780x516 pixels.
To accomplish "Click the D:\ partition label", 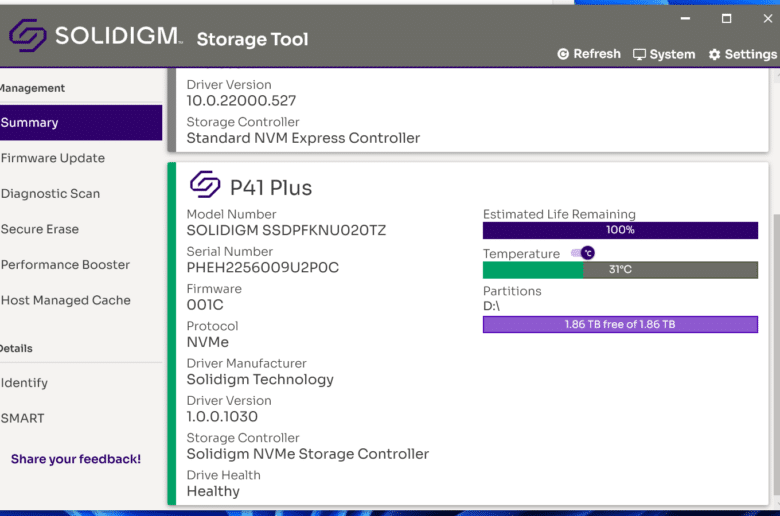I will [x=491, y=306].
